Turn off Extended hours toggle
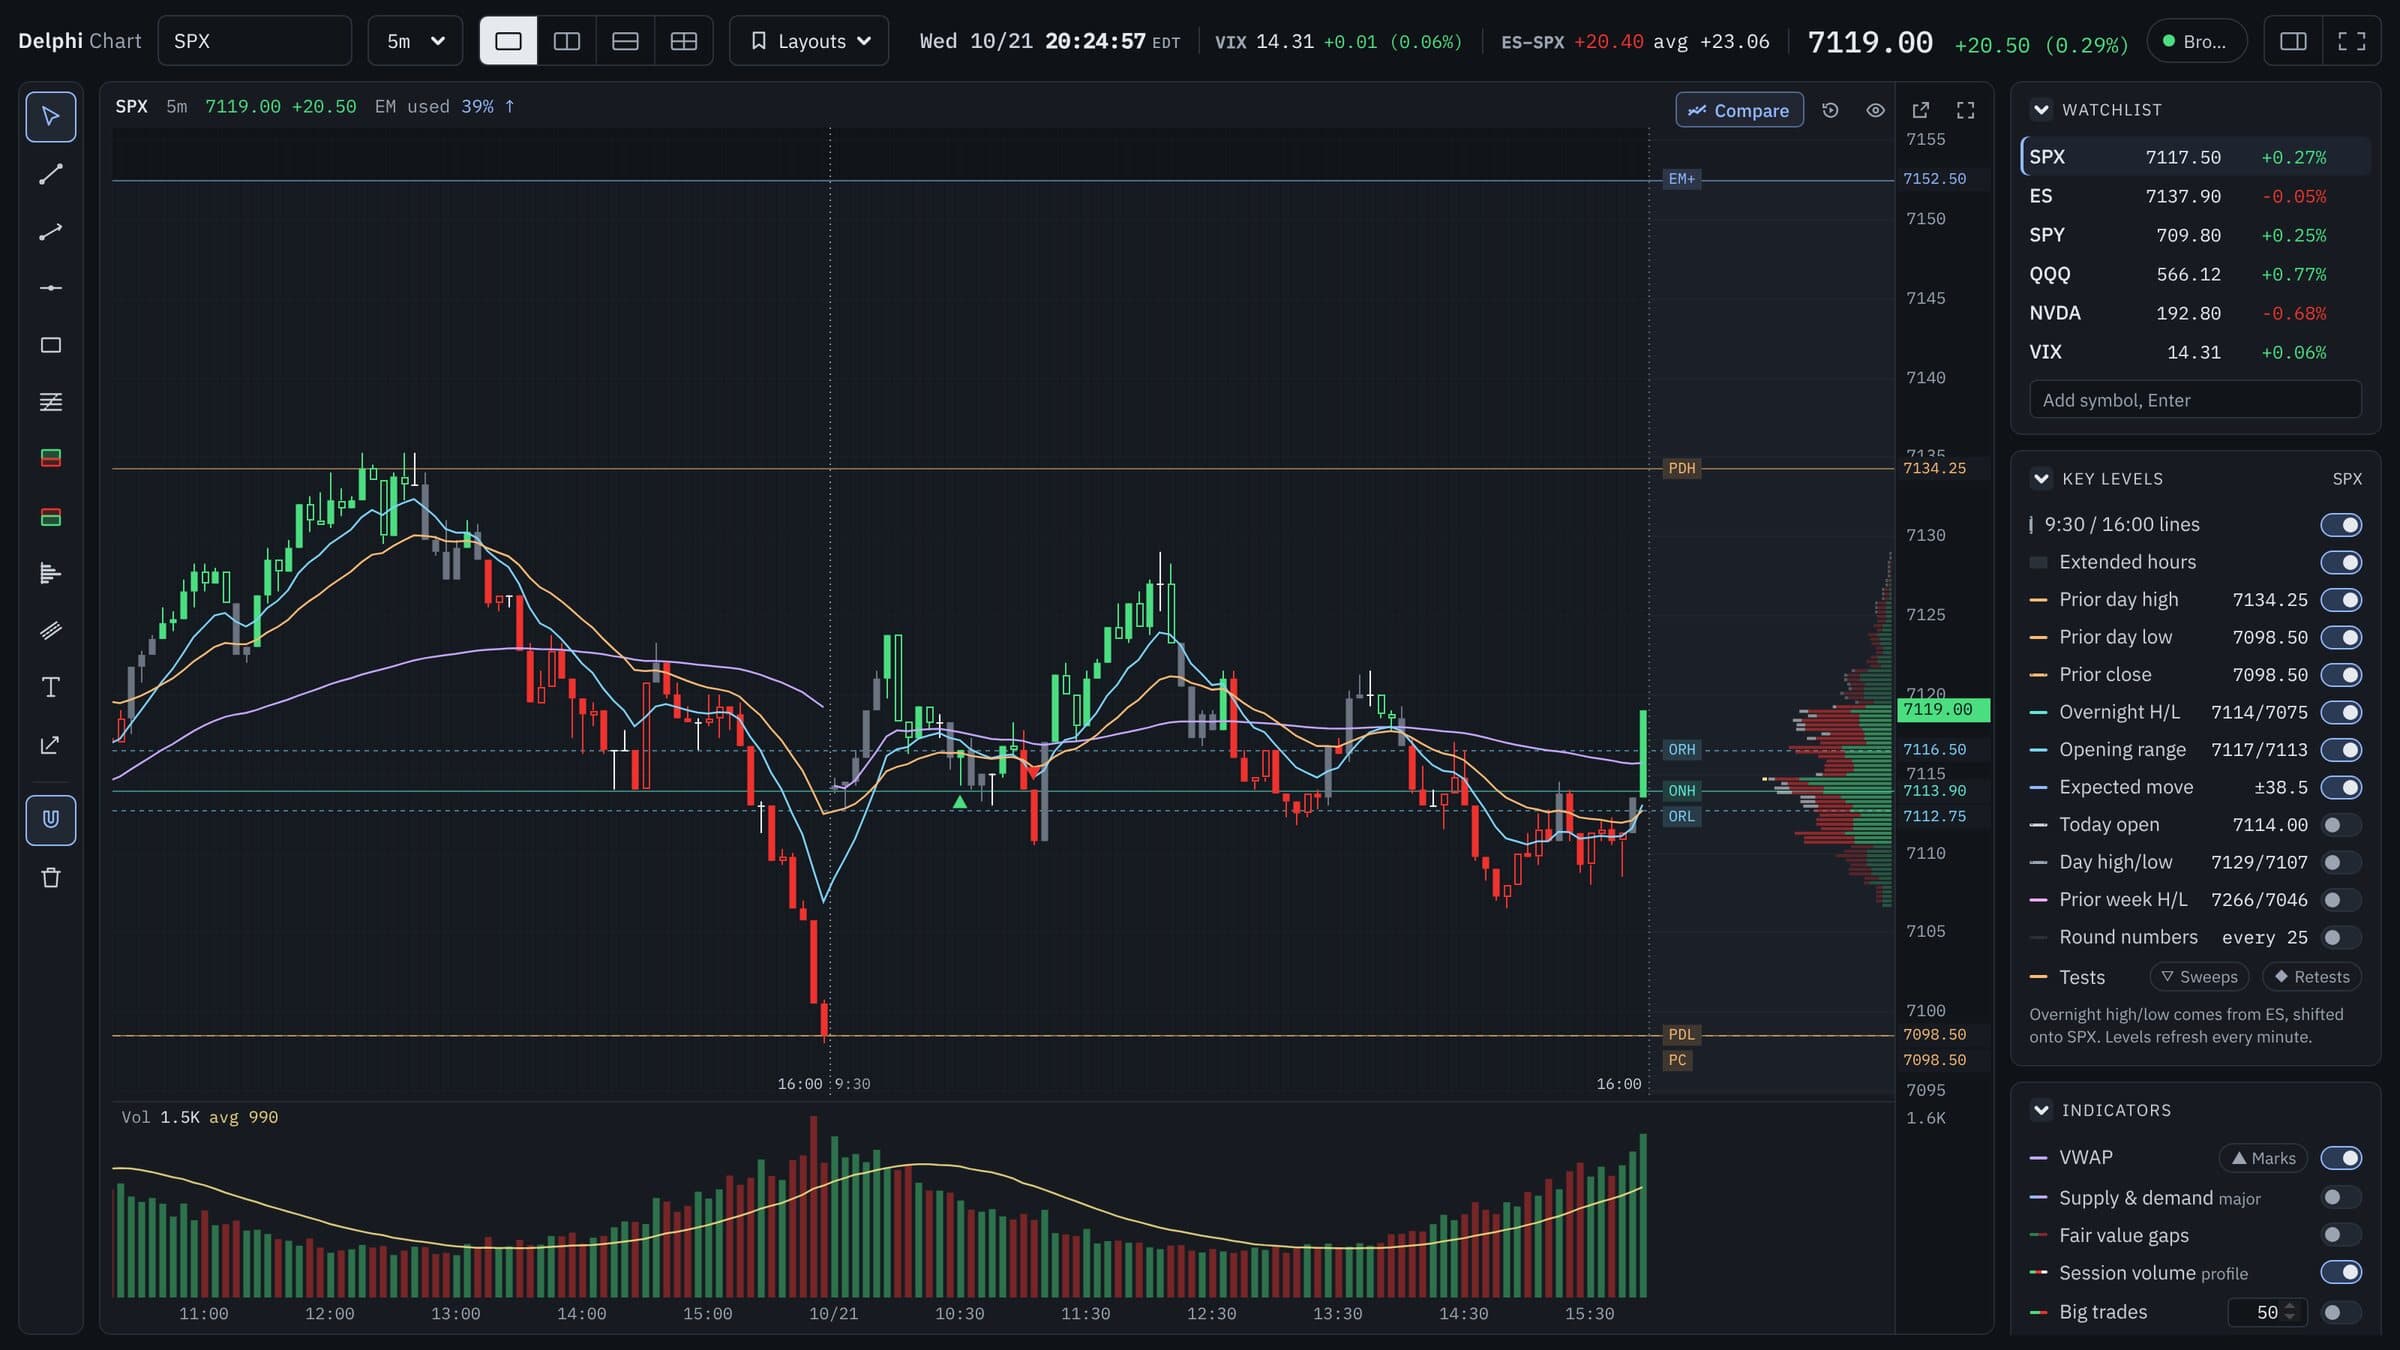Image resolution: width=2400 pixels, height=1350 pixels. click(x=2341, y=562)
